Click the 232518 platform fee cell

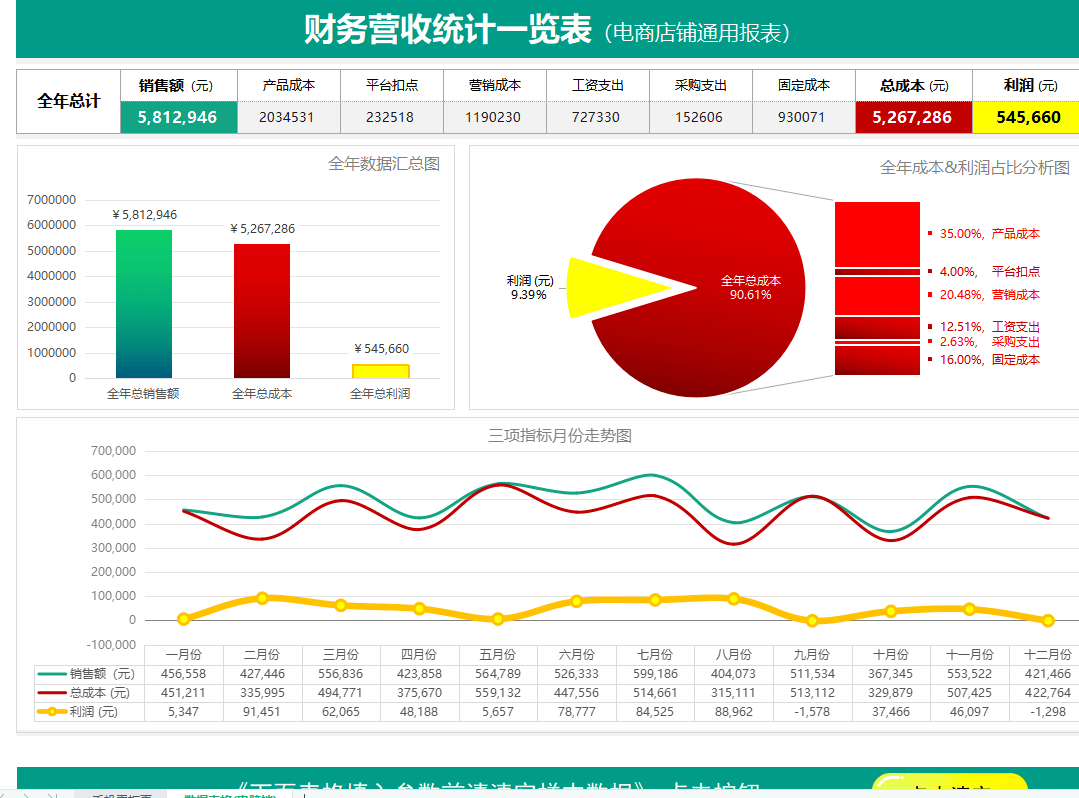tap(392, 117)
